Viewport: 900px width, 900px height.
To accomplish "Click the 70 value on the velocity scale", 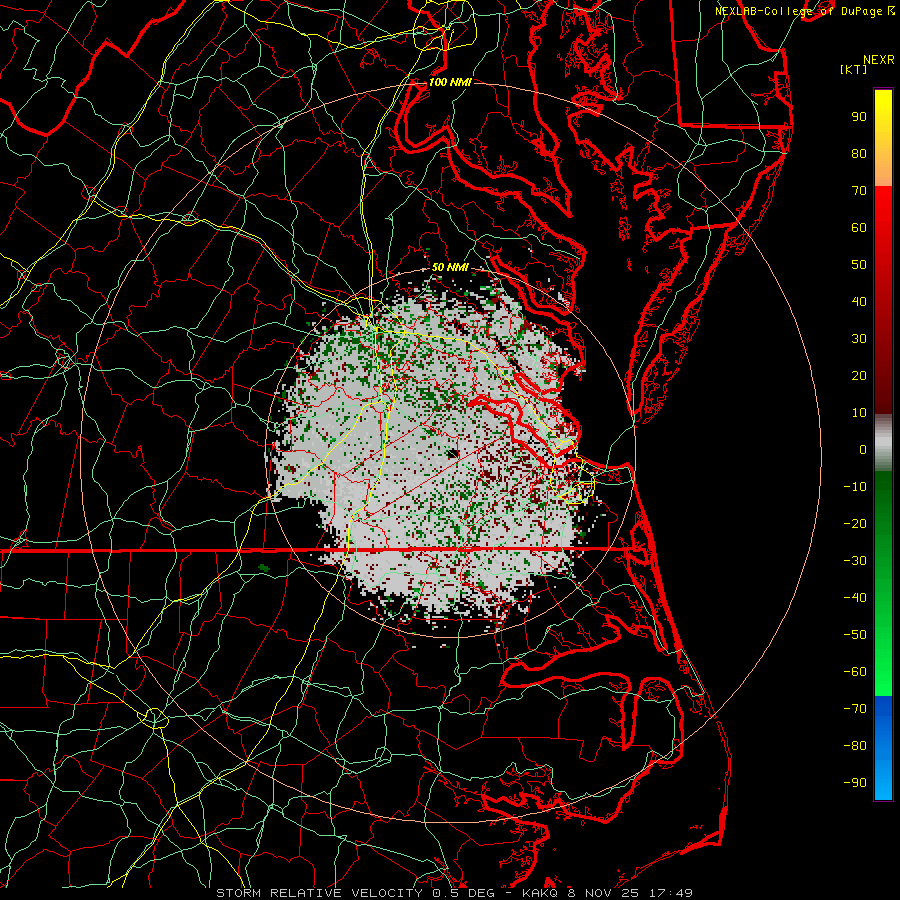I will [x=859, y=191].
